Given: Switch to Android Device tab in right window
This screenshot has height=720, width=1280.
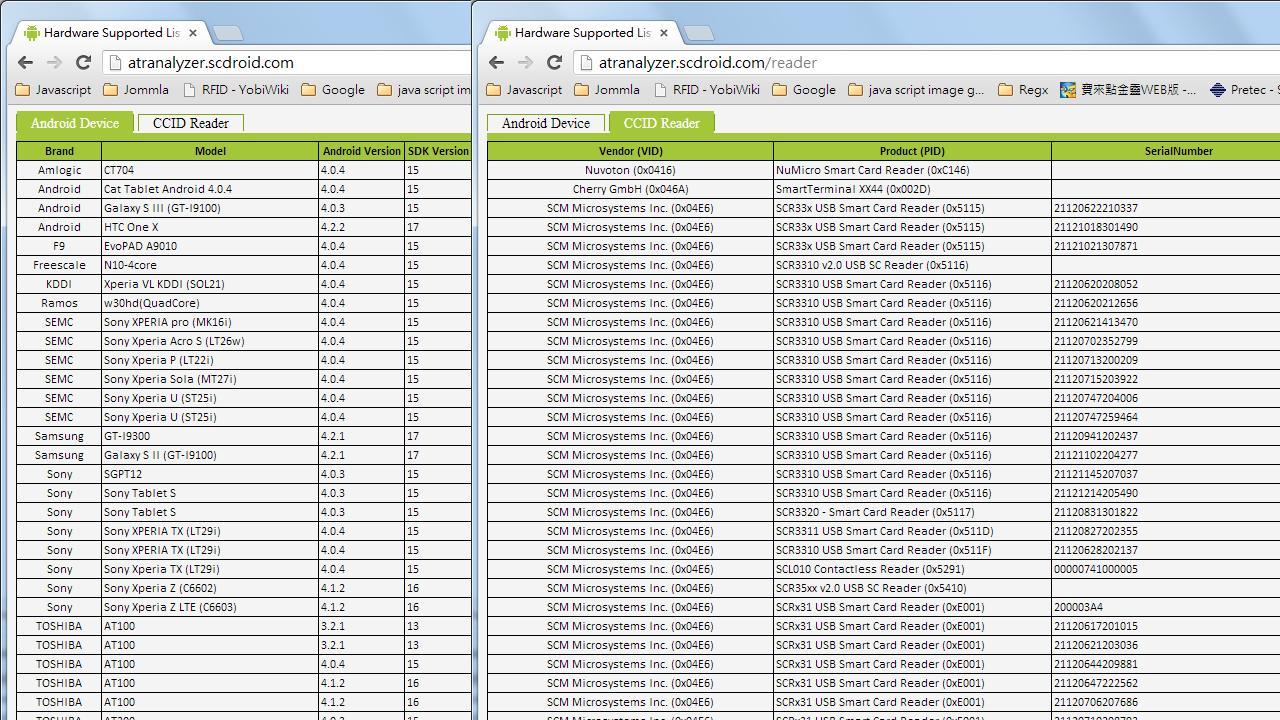Looking at the screenshot, I should coord(545,123).
